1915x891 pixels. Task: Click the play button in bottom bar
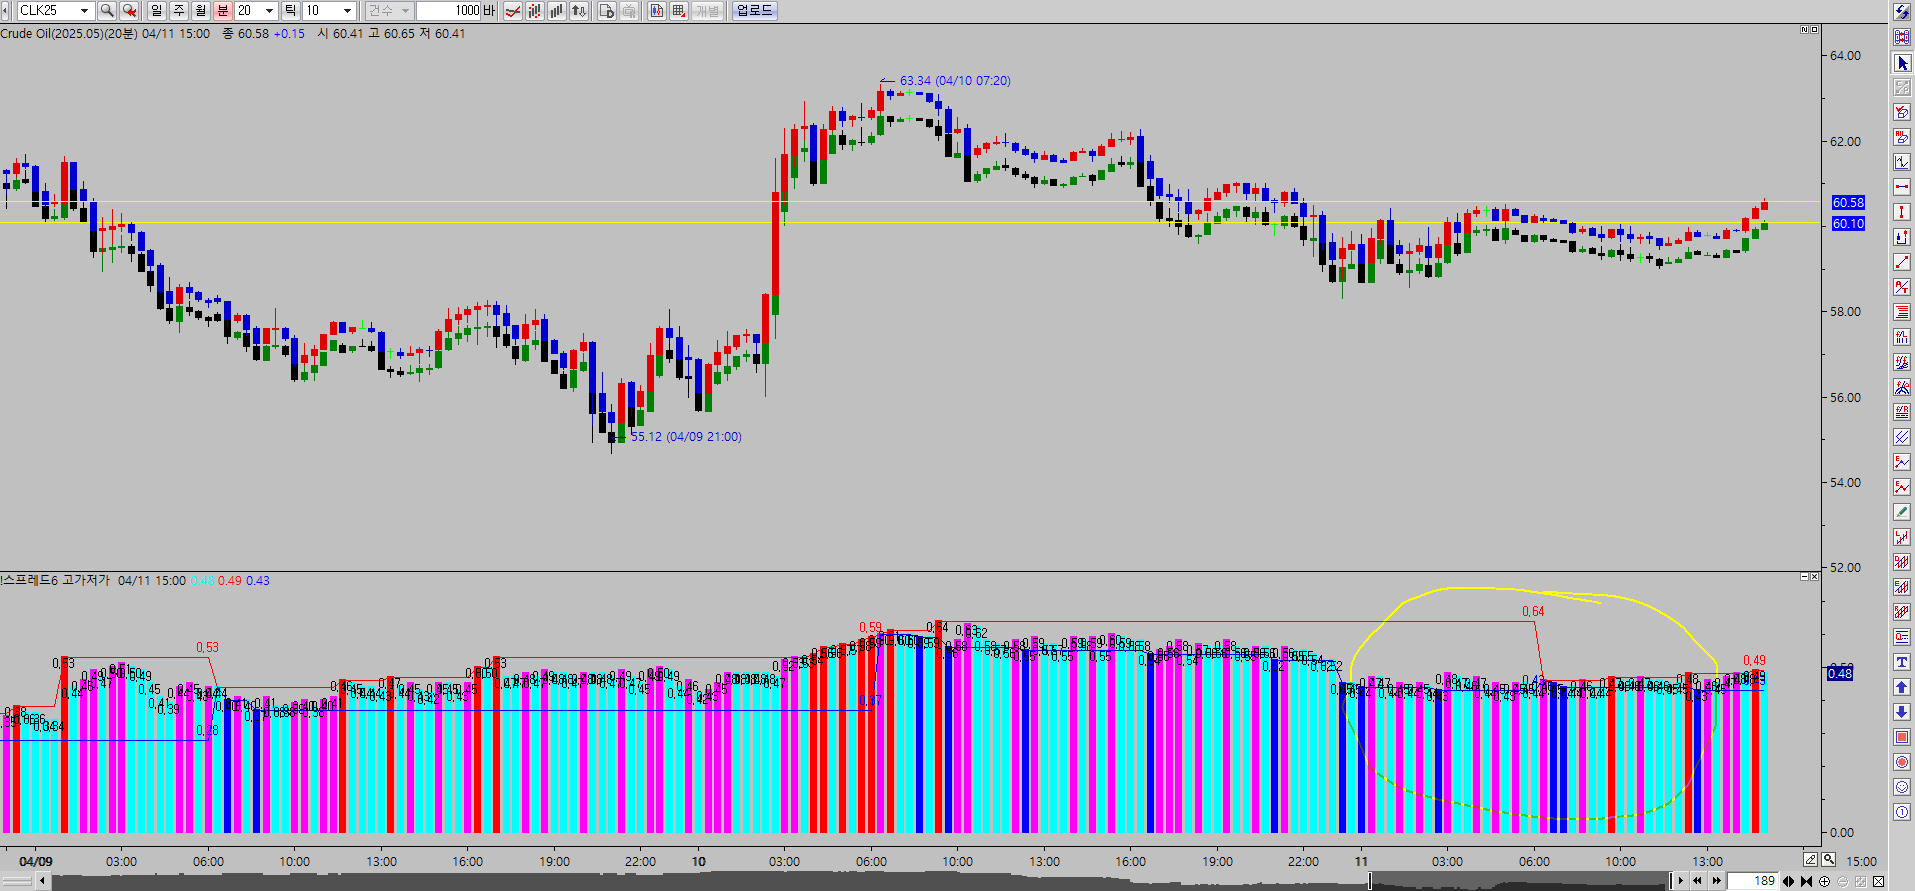pos(1680,881)
